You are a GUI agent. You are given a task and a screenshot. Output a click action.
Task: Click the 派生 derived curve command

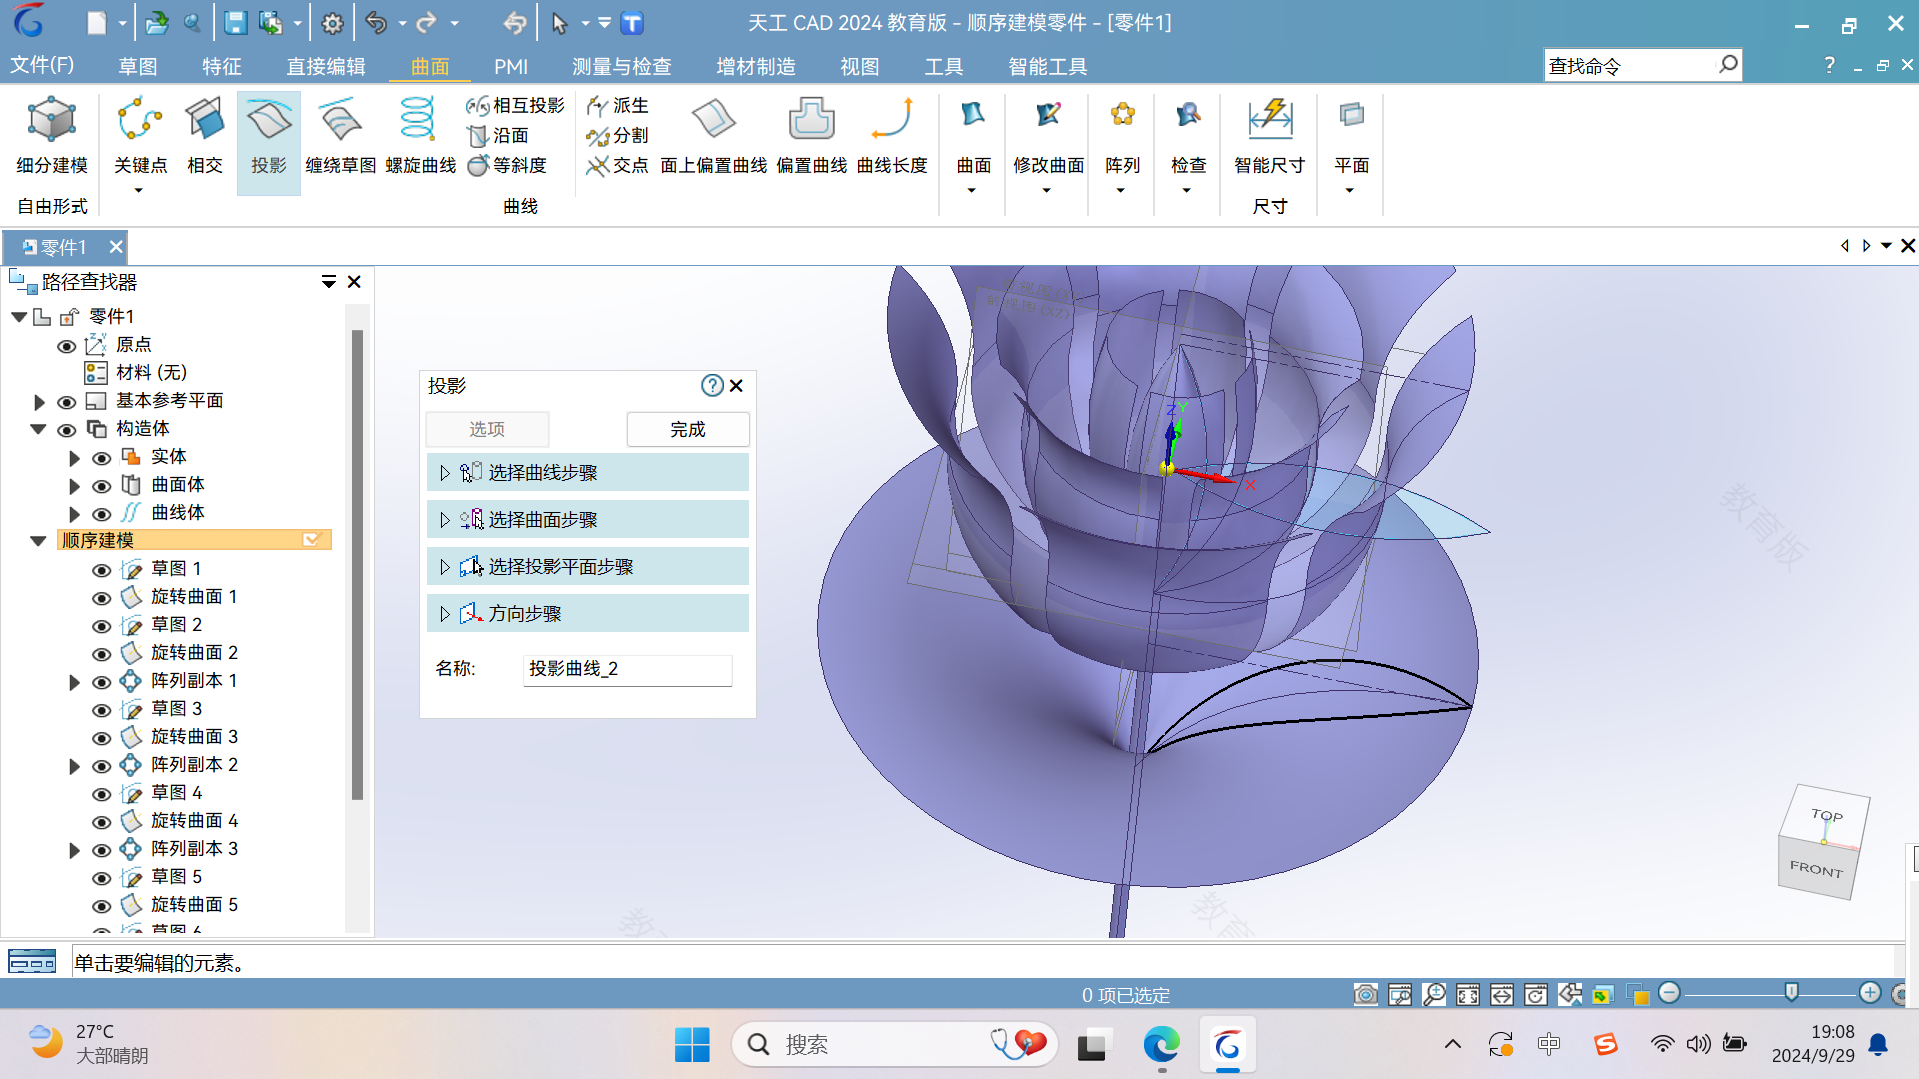pyautogui.click(x=617, y=105)
